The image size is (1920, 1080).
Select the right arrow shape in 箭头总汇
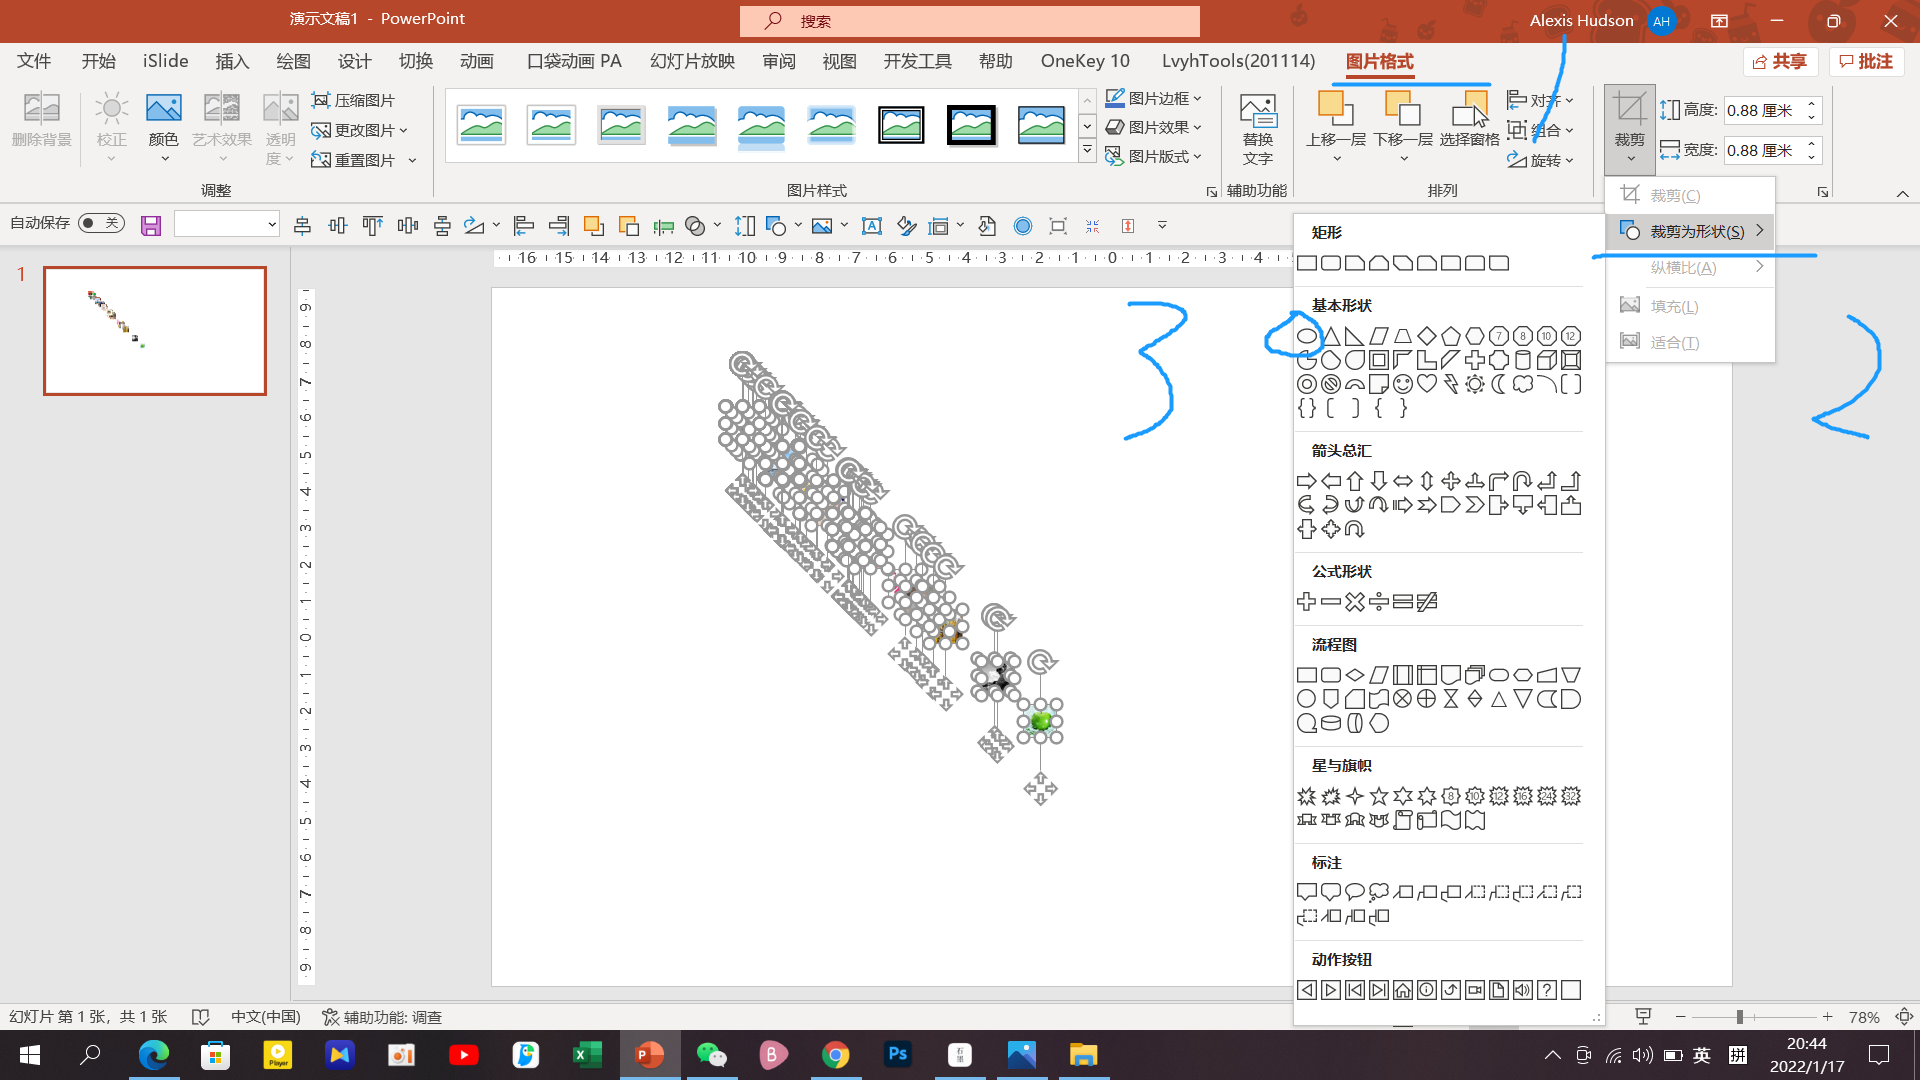[x=1306, y=481]
